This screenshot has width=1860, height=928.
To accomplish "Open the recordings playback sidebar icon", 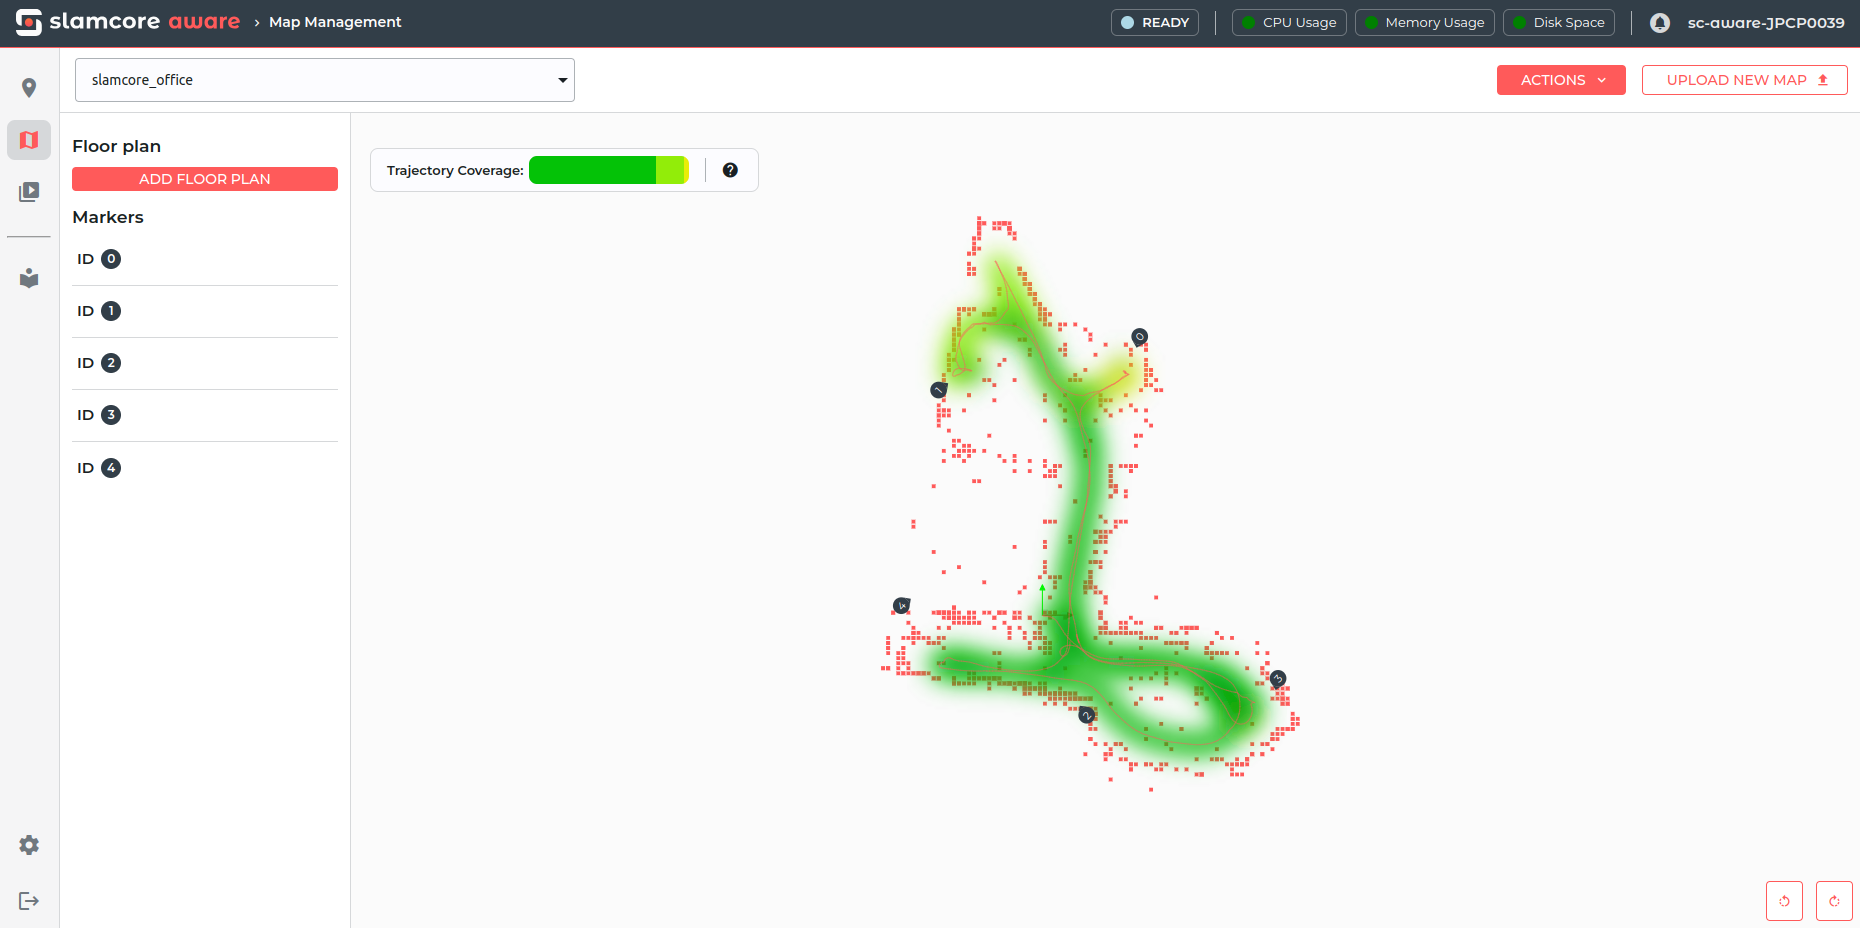I will point(29,192).
